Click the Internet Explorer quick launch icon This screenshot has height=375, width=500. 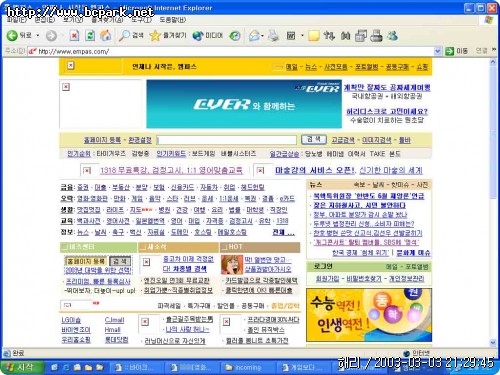(x=66, y=367)
